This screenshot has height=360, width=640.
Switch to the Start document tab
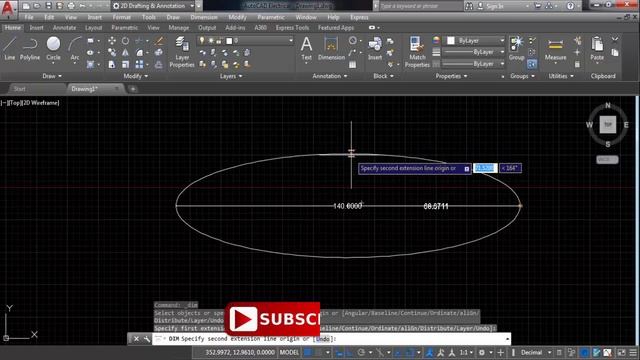(x=19, y=89)
